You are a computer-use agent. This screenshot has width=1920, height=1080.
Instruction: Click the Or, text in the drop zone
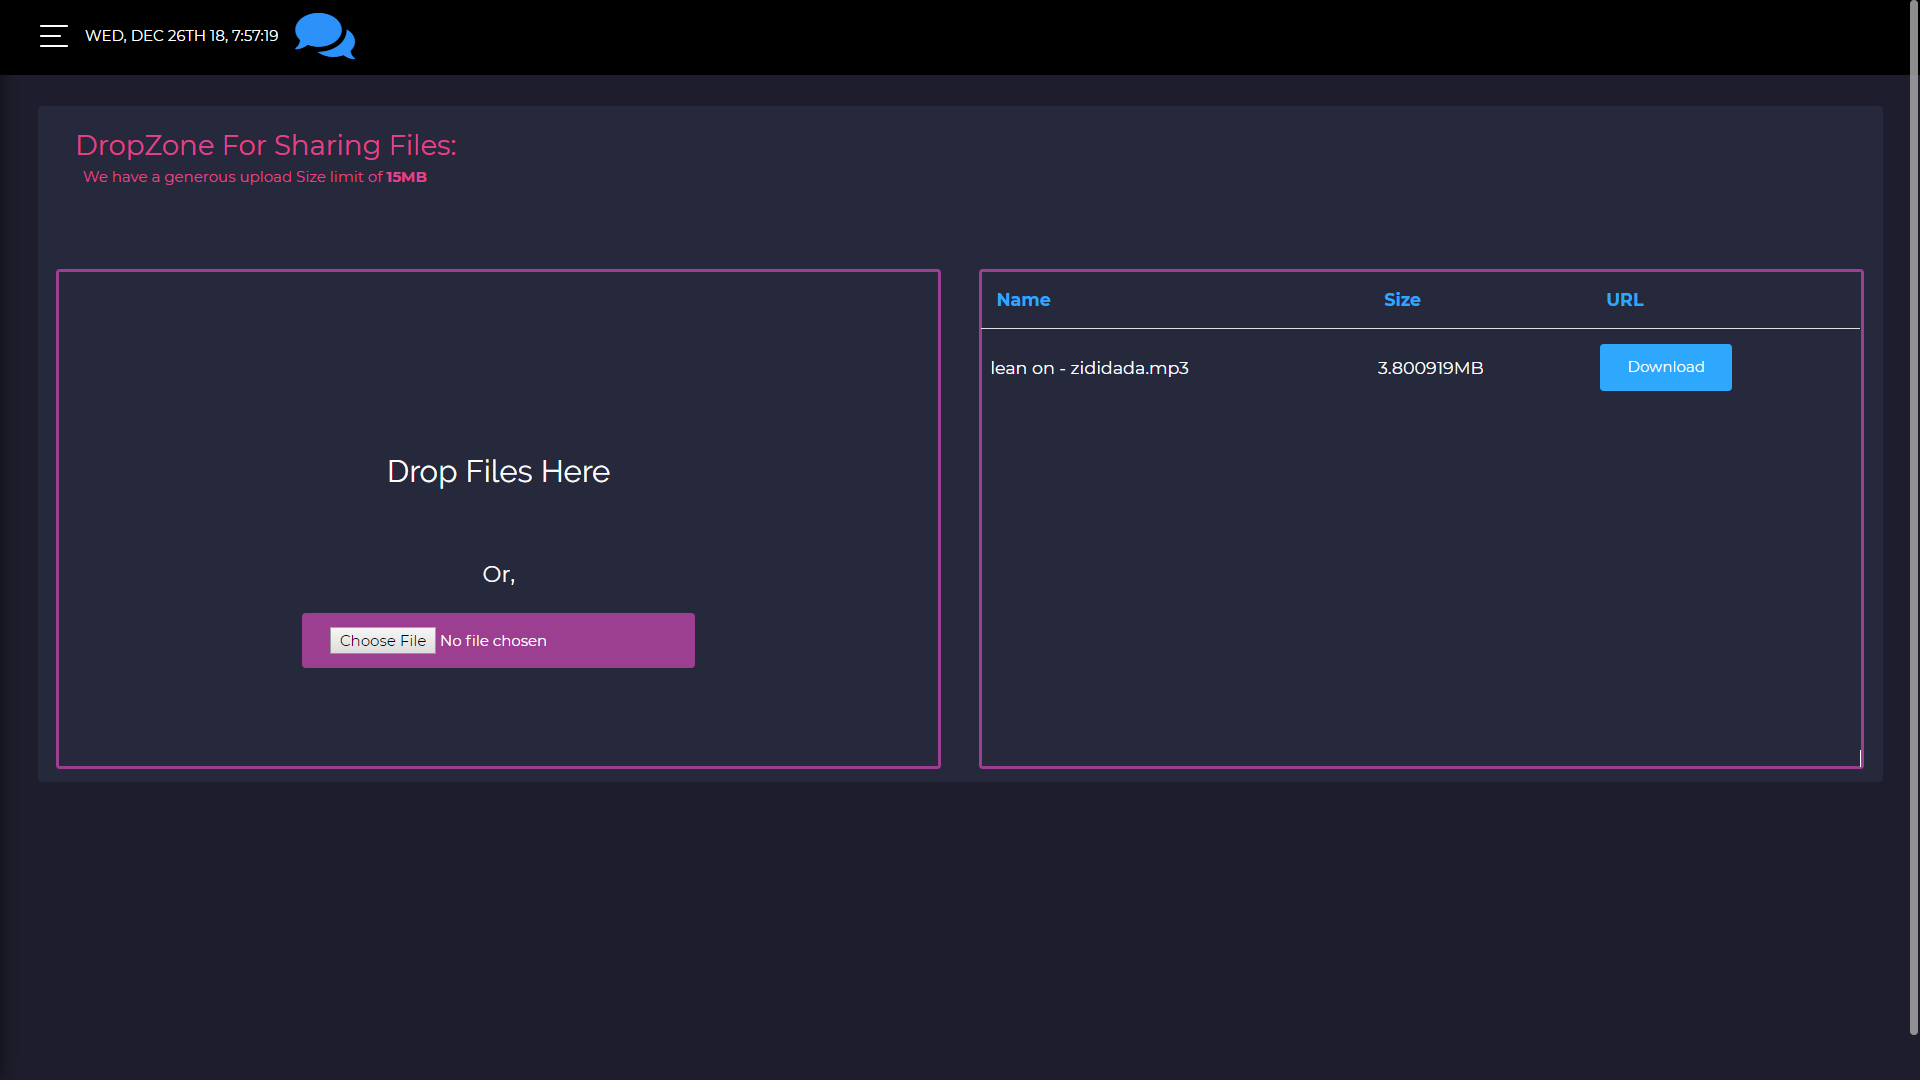(x=498, y=575)
